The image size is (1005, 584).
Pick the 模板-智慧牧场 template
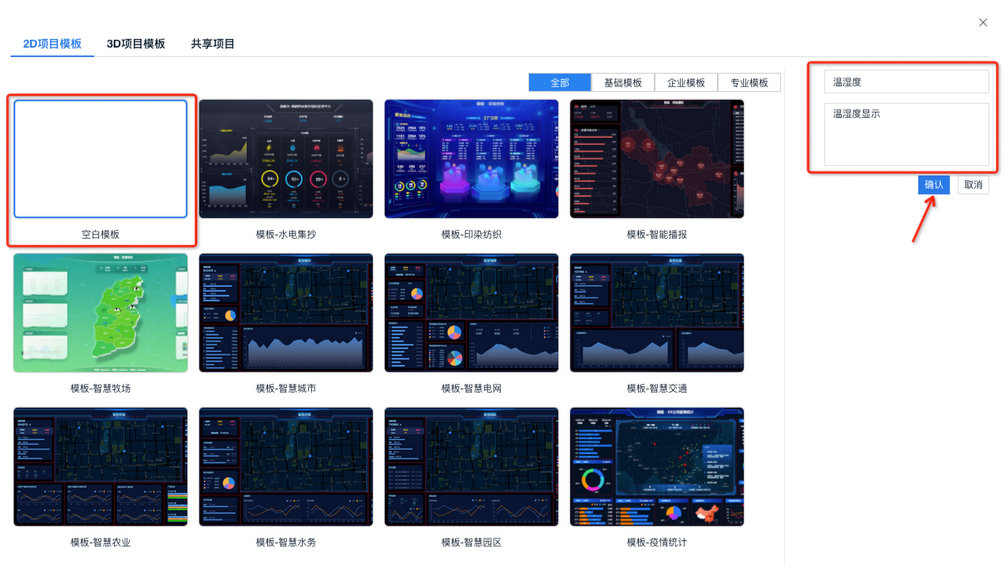100,313
